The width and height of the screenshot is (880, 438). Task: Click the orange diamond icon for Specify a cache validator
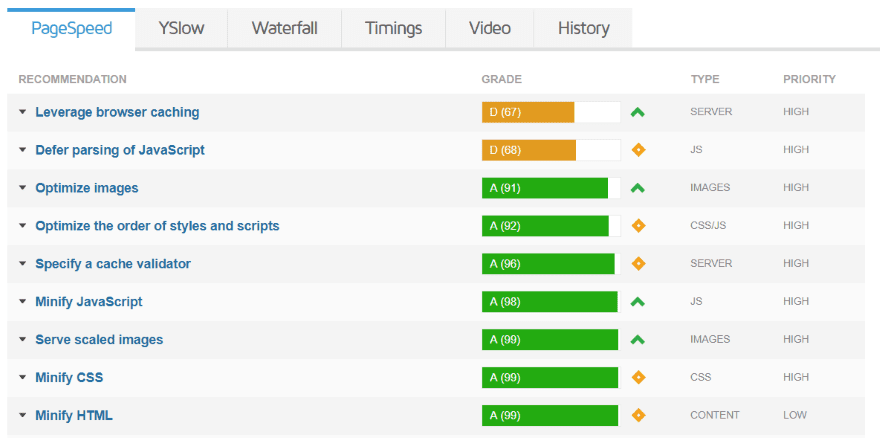(x=638, y=263)
